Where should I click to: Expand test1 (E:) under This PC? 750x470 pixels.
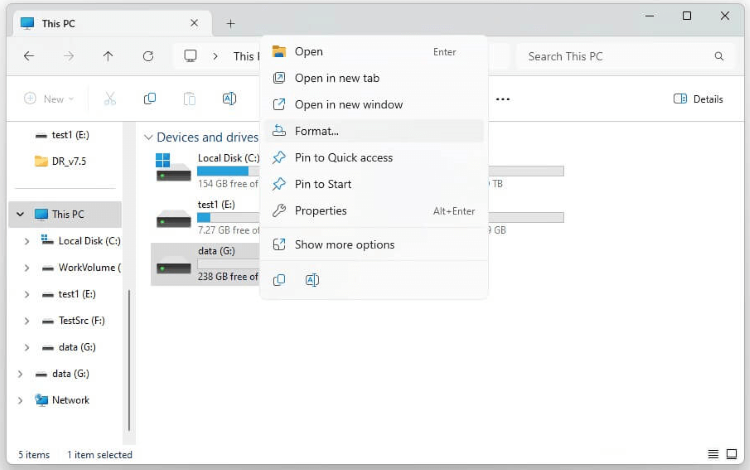(27, 295)
